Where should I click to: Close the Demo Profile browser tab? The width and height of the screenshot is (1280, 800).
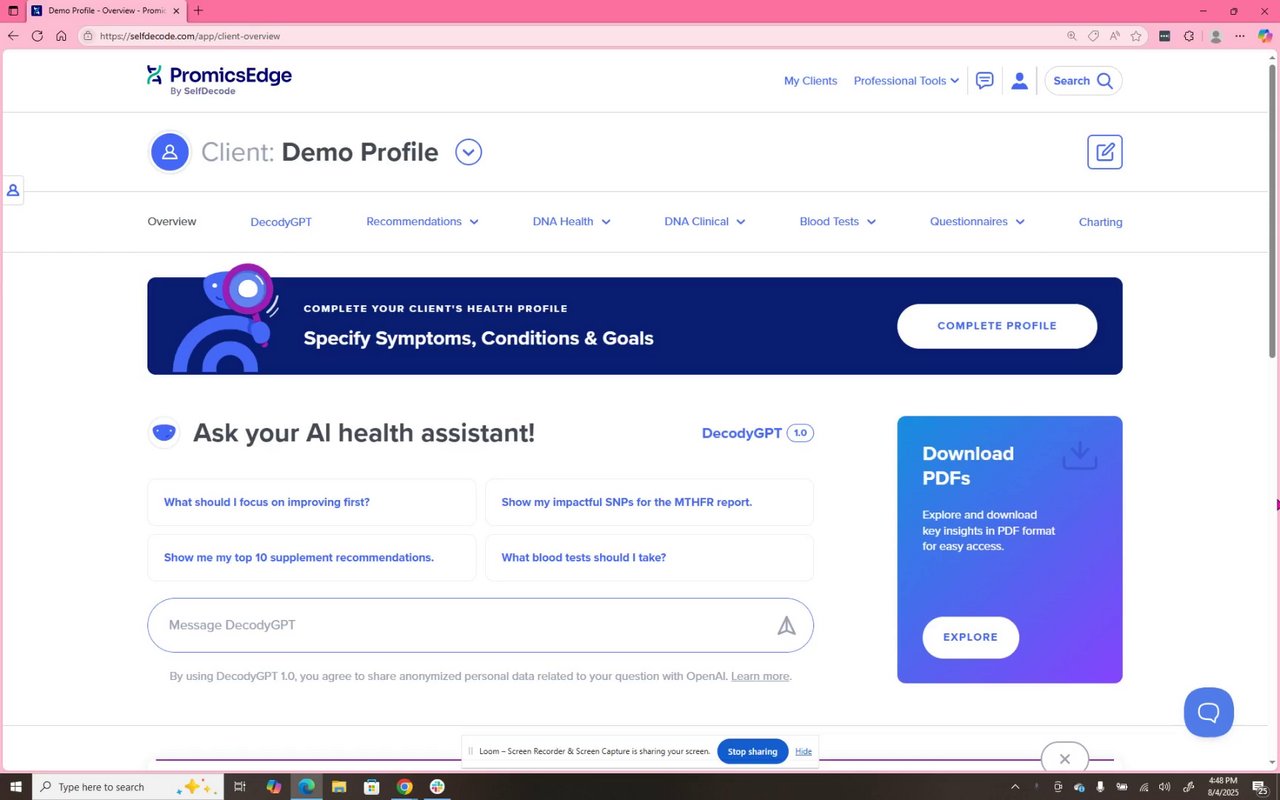point(176,11)
